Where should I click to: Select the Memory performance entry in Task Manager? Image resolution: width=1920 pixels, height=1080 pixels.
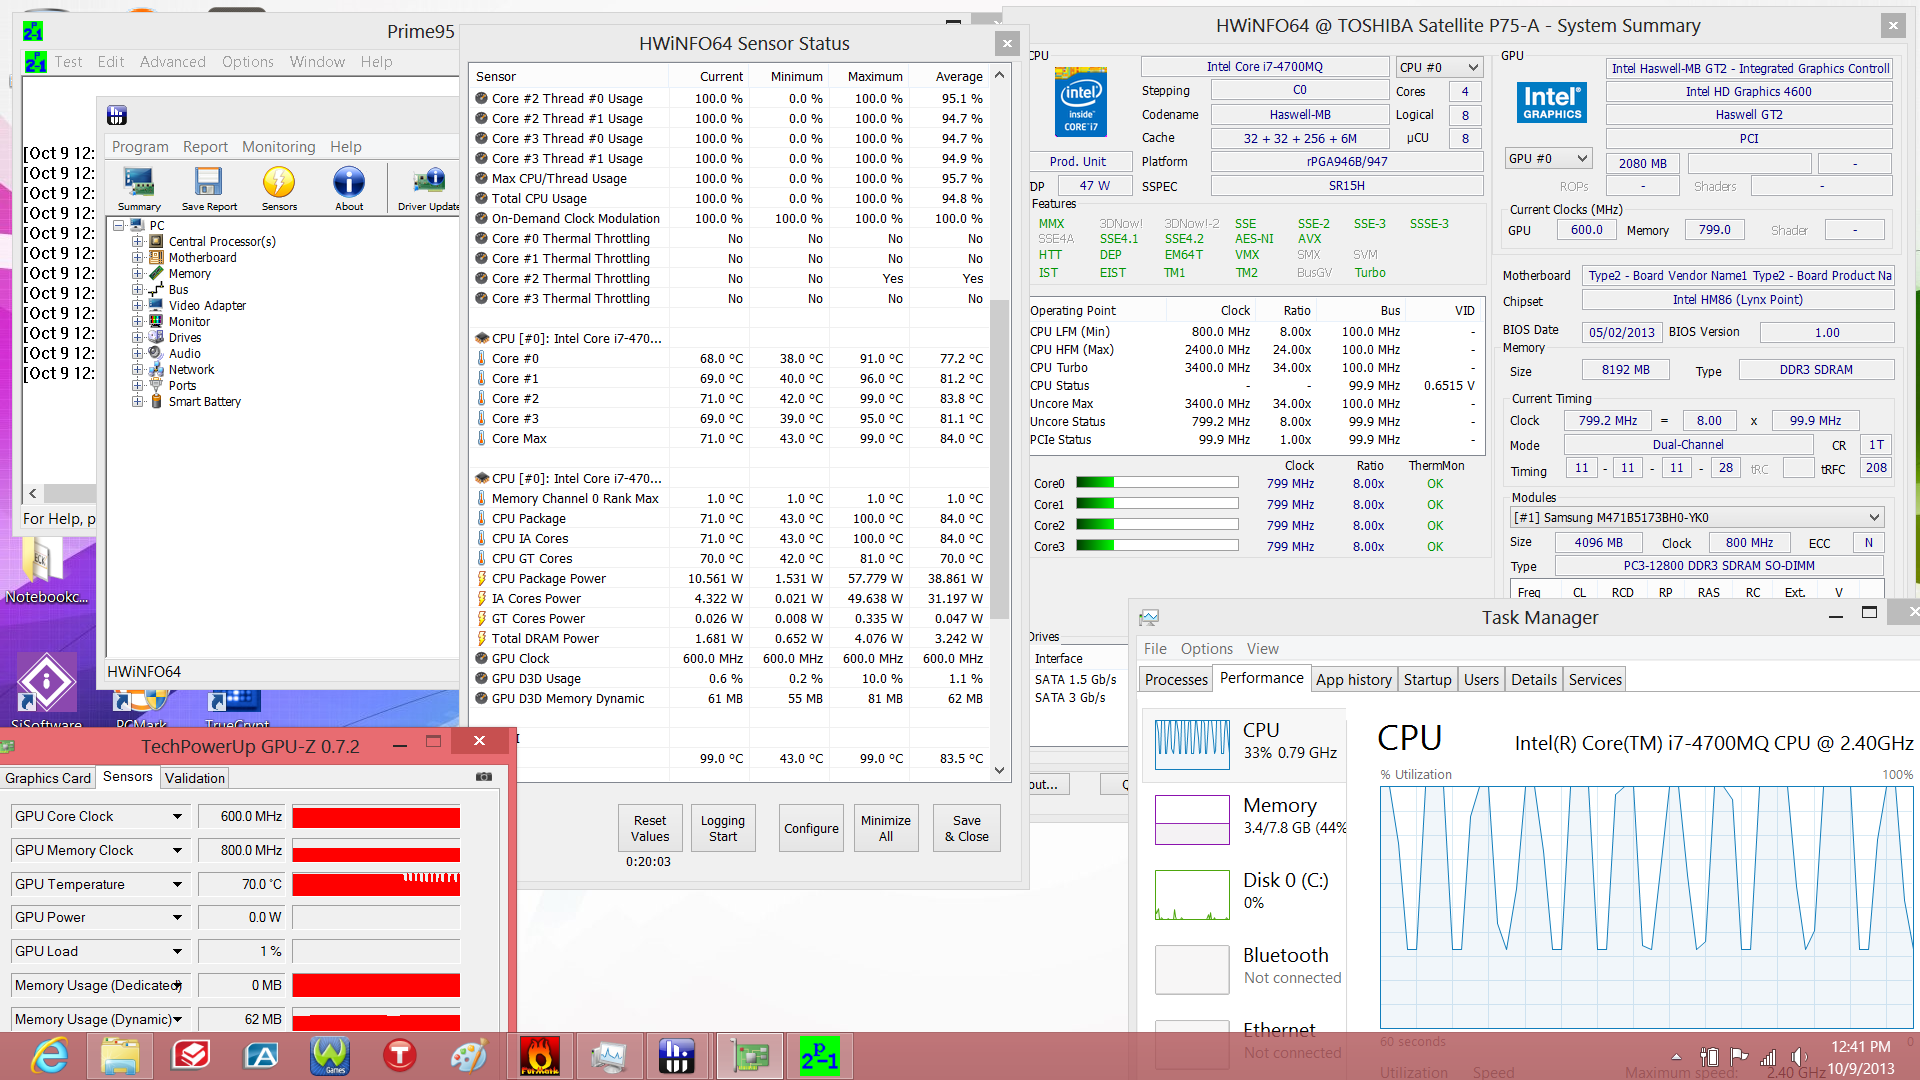point(1245,819)
